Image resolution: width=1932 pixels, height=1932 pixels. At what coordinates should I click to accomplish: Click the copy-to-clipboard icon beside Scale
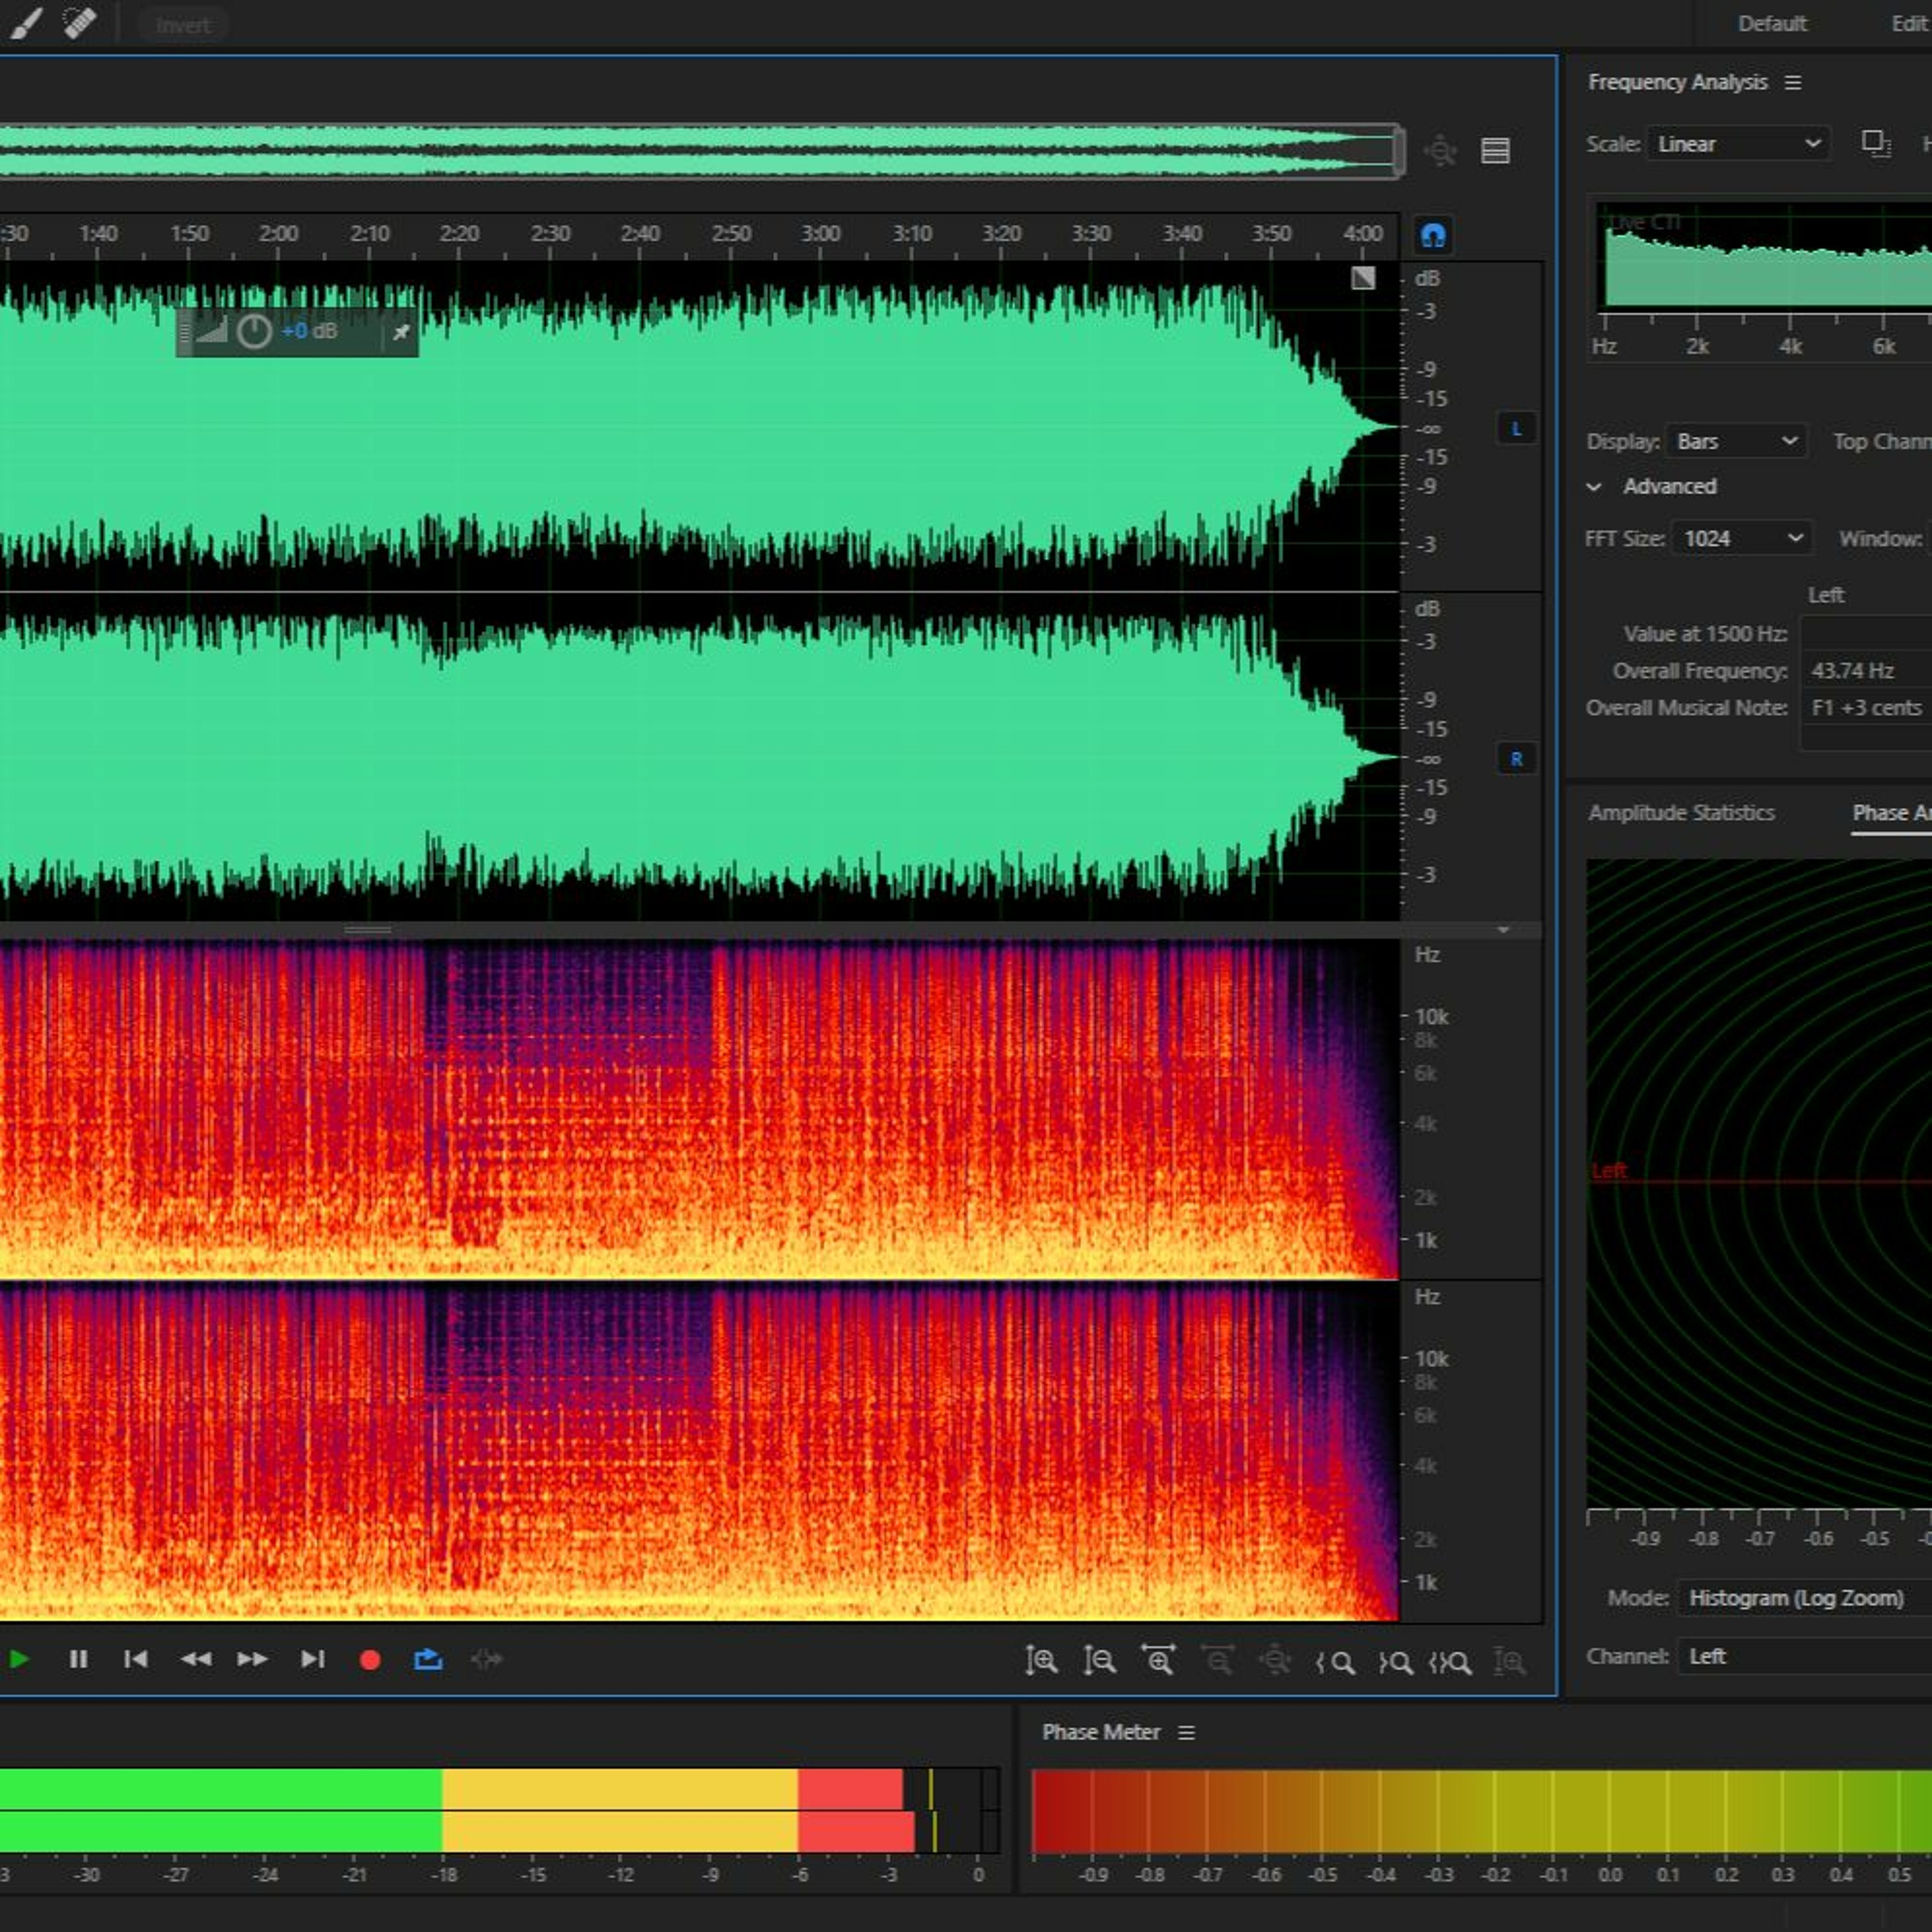(x=1876, y=144)
